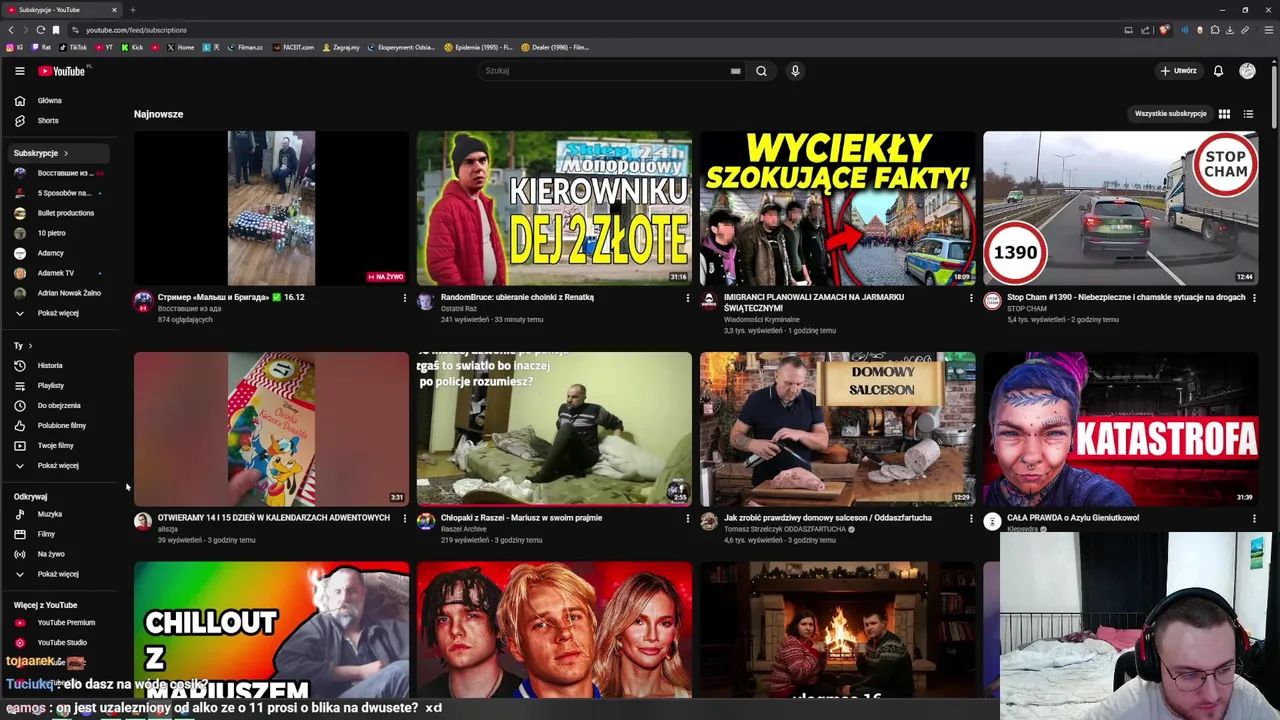Image resolution: width=1280 pixels, height=720 pixels.
Task: Click the bookmark icon in the address bar
Action: pos(56,30)
